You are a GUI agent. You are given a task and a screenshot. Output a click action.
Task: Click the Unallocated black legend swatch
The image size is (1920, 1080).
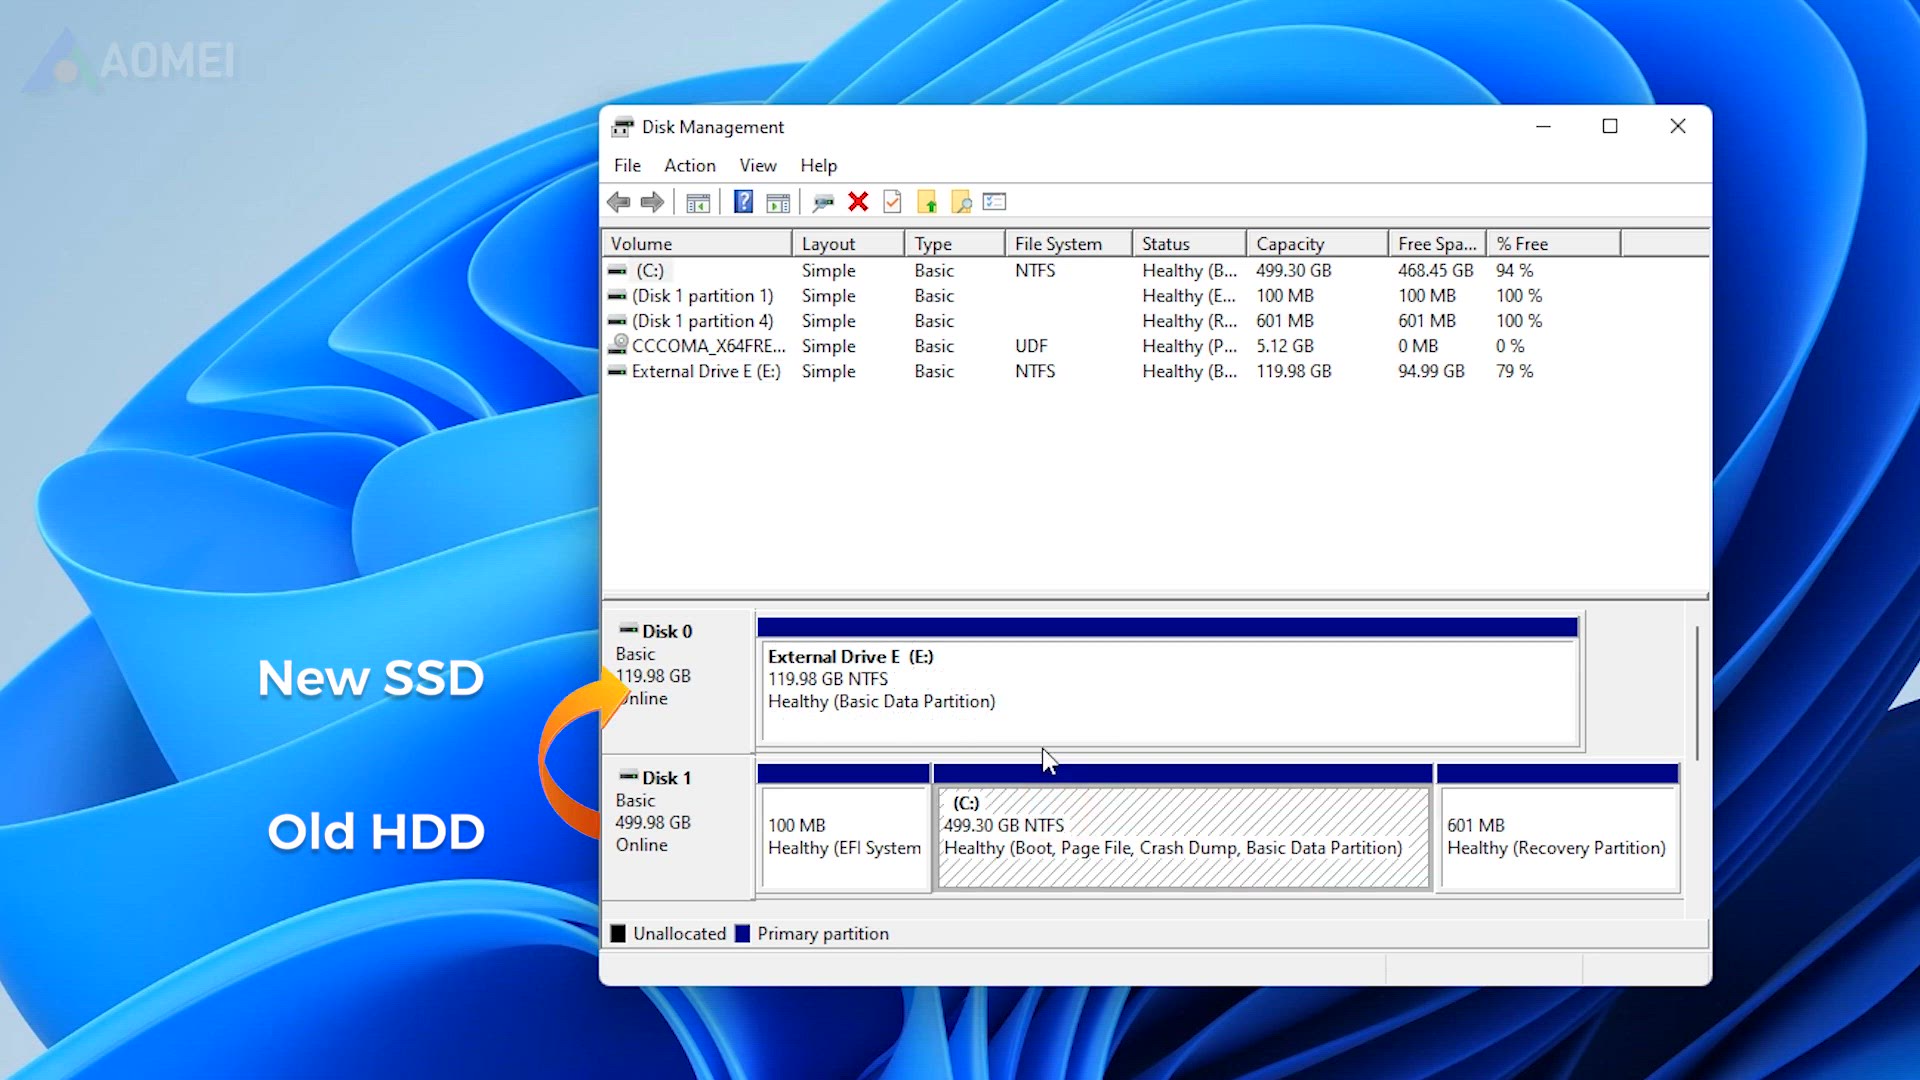[618, 934]
